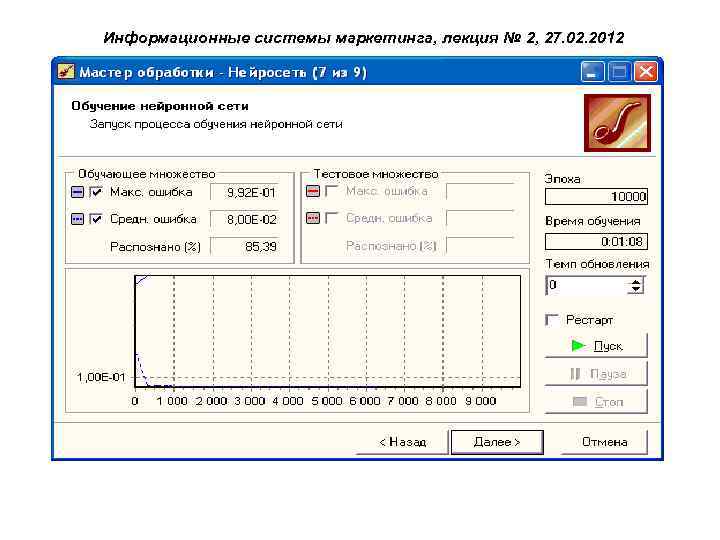Close the Мастер обработки window

[646, 72]
